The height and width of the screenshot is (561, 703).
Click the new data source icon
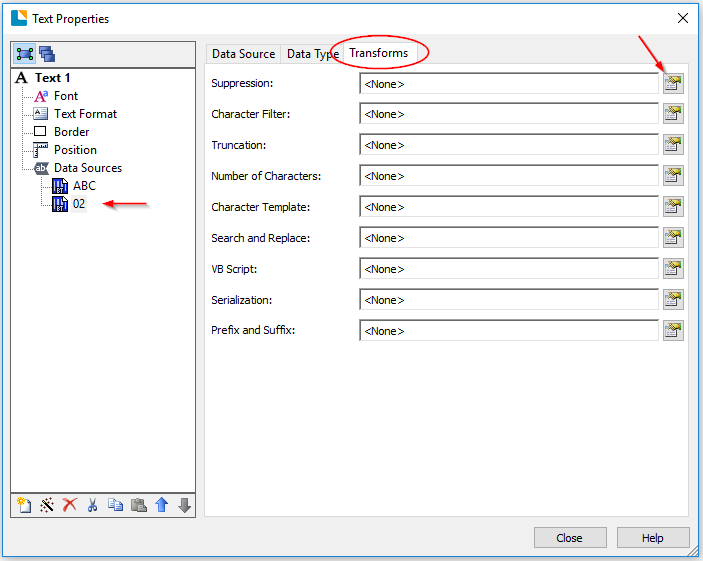coord(24,505)
